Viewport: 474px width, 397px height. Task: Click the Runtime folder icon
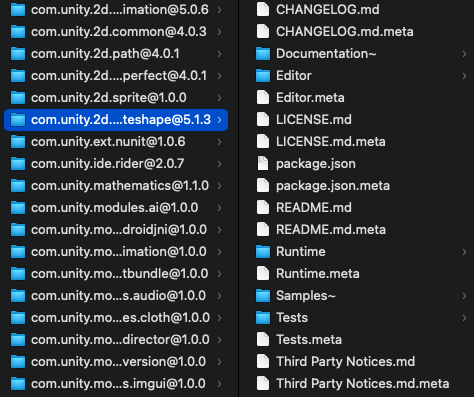click(263, 252)
